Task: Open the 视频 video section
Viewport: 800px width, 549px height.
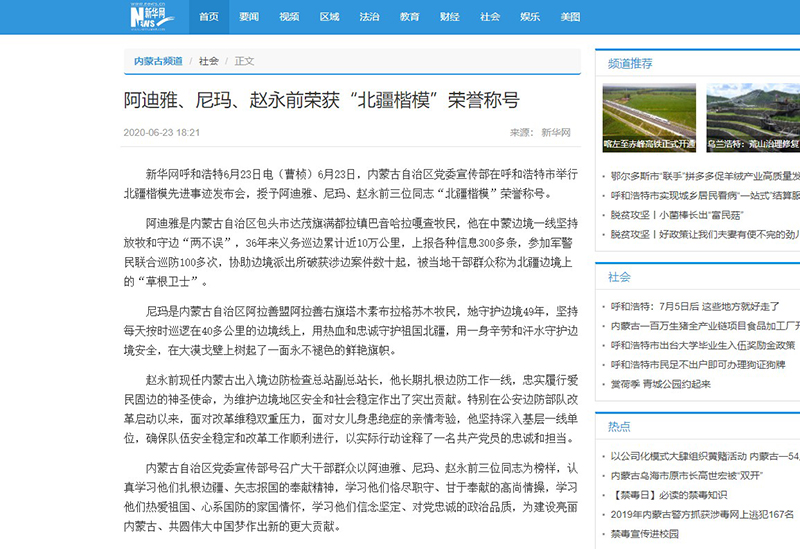Action: (289, 17)
